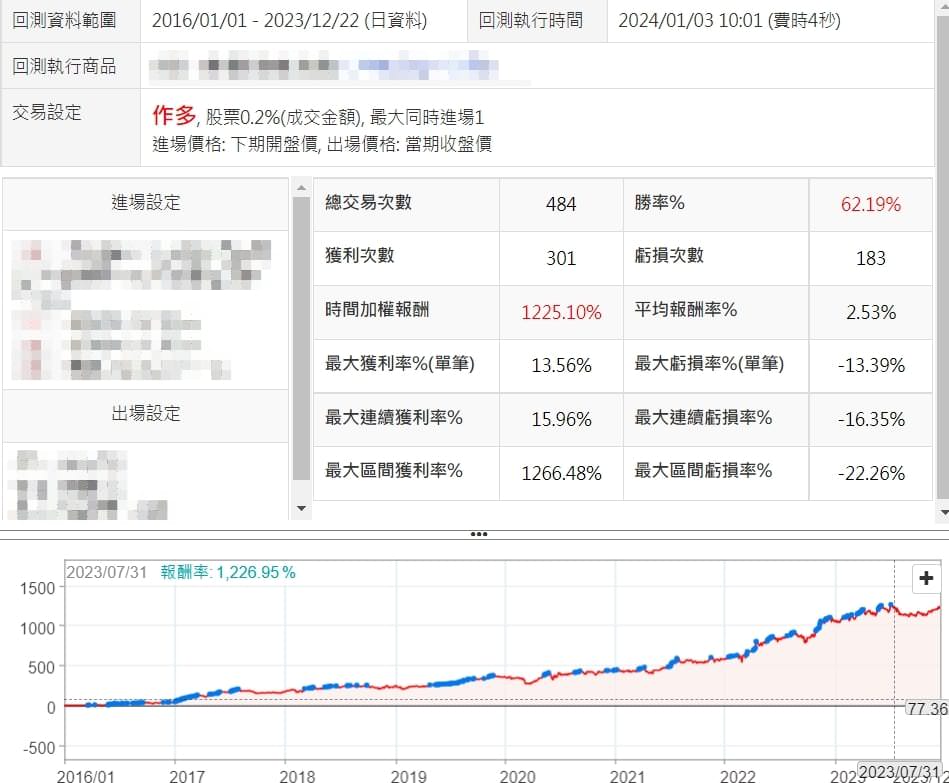Click the 報酬率 1,226.95% readout in the chart

[x=228, y=572]
